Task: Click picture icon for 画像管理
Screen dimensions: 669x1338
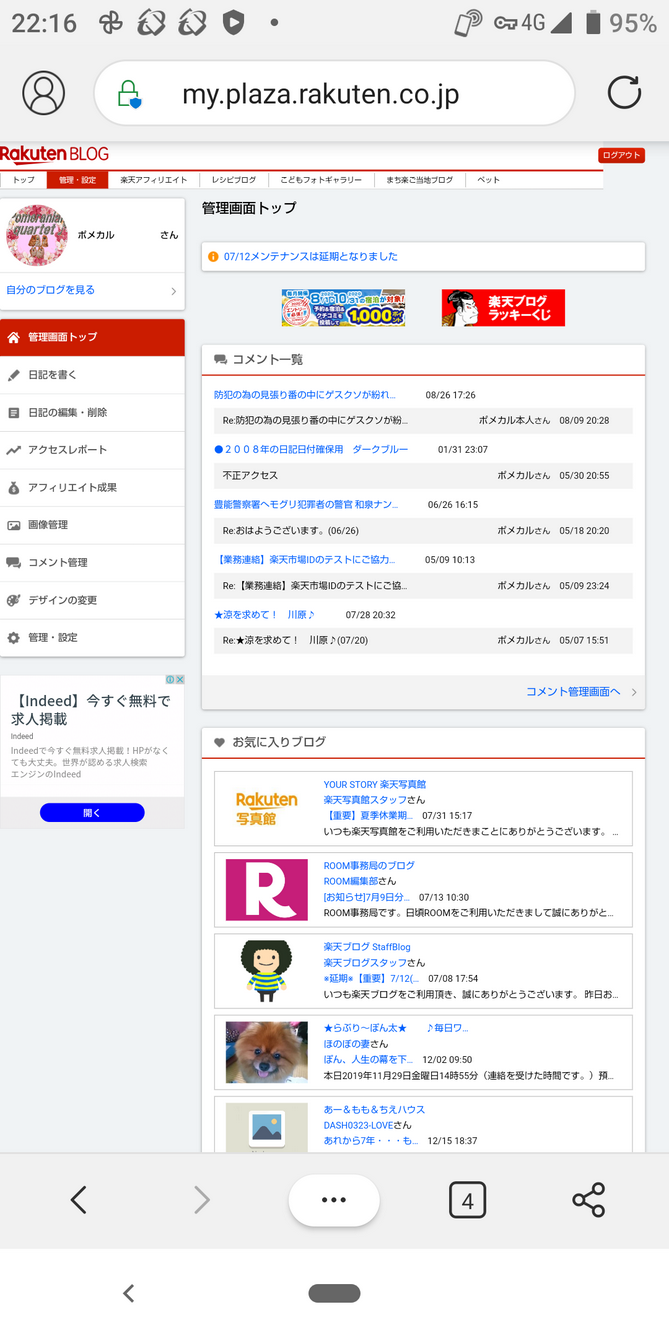Action: coord(13,525)
